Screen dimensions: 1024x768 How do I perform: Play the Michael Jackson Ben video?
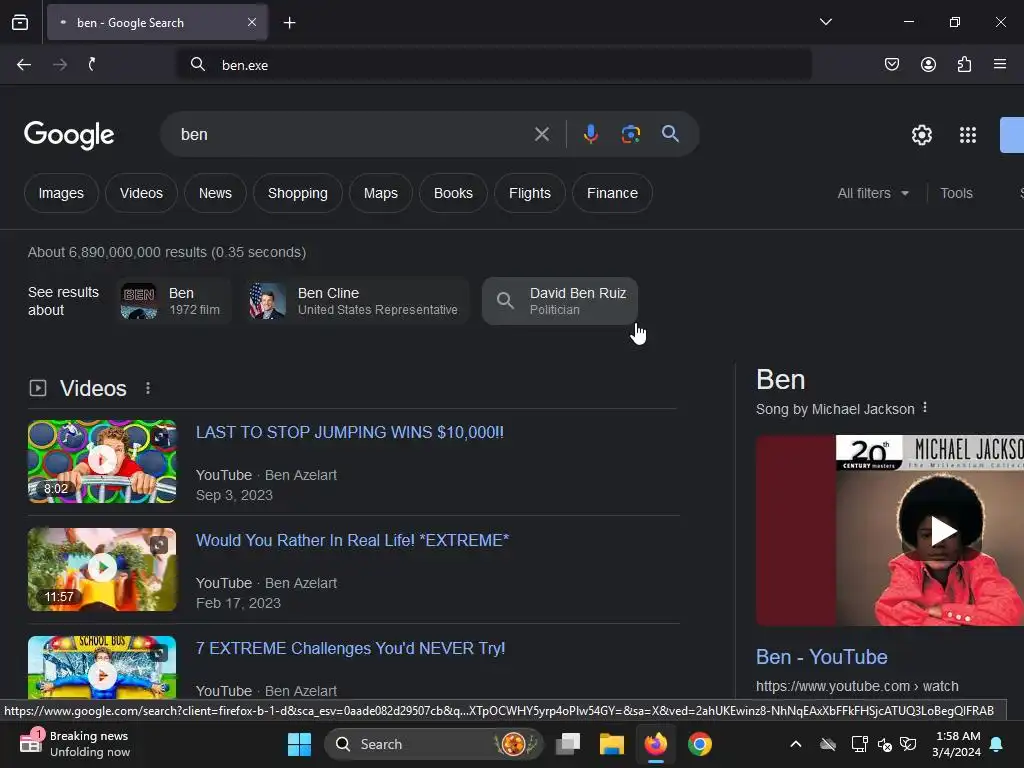coord(943,530)
